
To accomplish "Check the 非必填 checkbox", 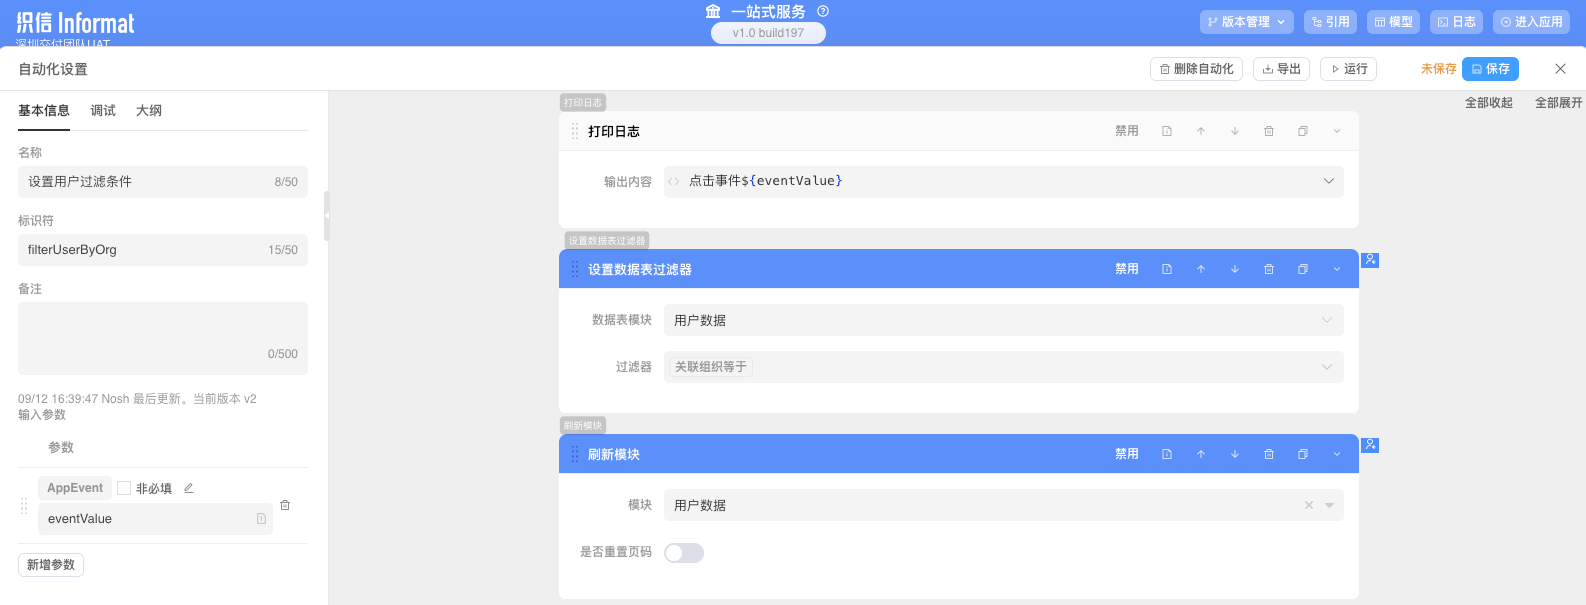I will click(x=124, y=488).
